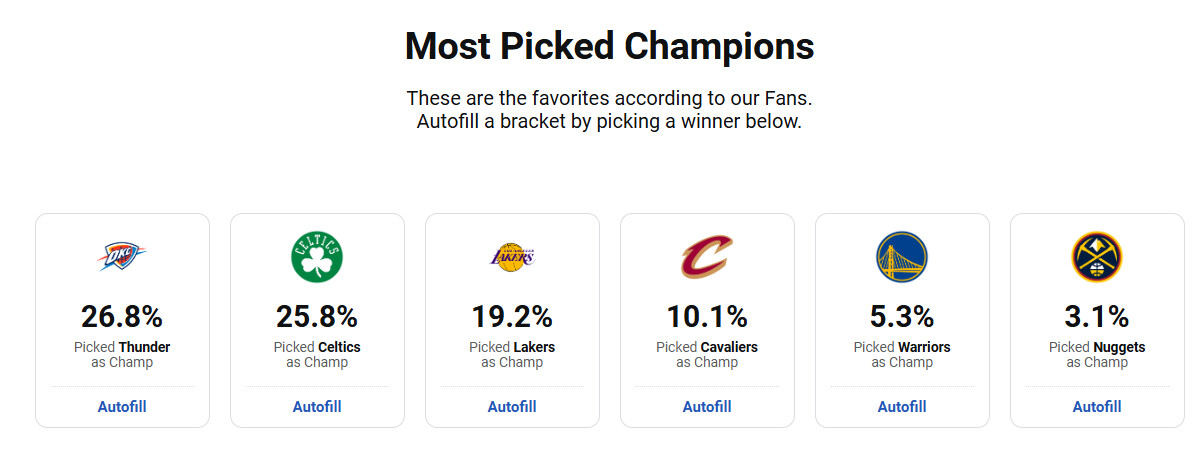Image resolution: width=1195 pixels, height=473 pixels.
Task: Autofill bracket with Celtics as champion
Action: point(317,407)
